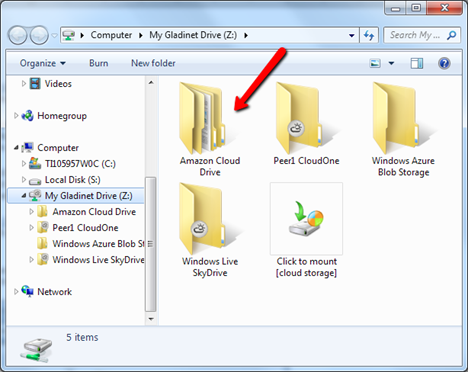Viewport: 468px width, 372px height.
Task: Collapse My Gladinet Drive (Z:) node
Action: pyautogui.click(x=24, y=196)
